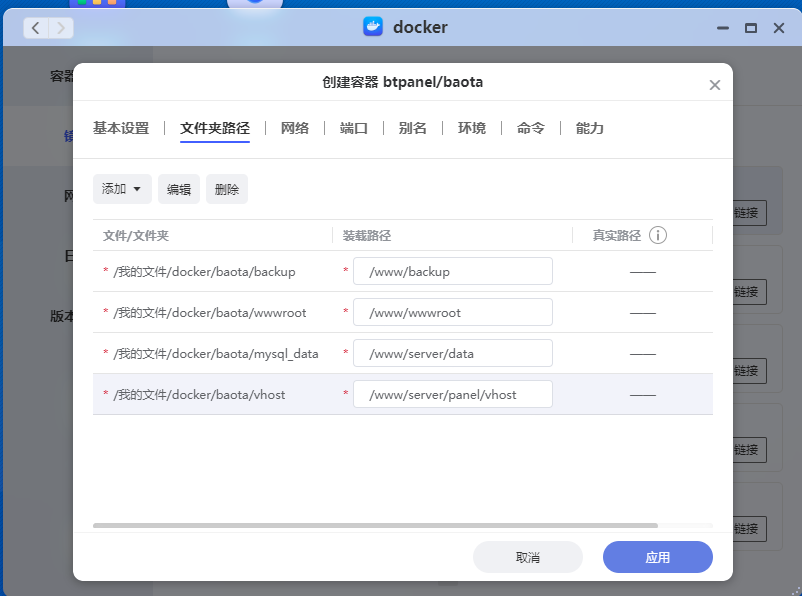Image resolution: width=802 pixels, height=596 pixels.
Task: Select the 文件夹路径 tab
Action: (x=215, y=128)
